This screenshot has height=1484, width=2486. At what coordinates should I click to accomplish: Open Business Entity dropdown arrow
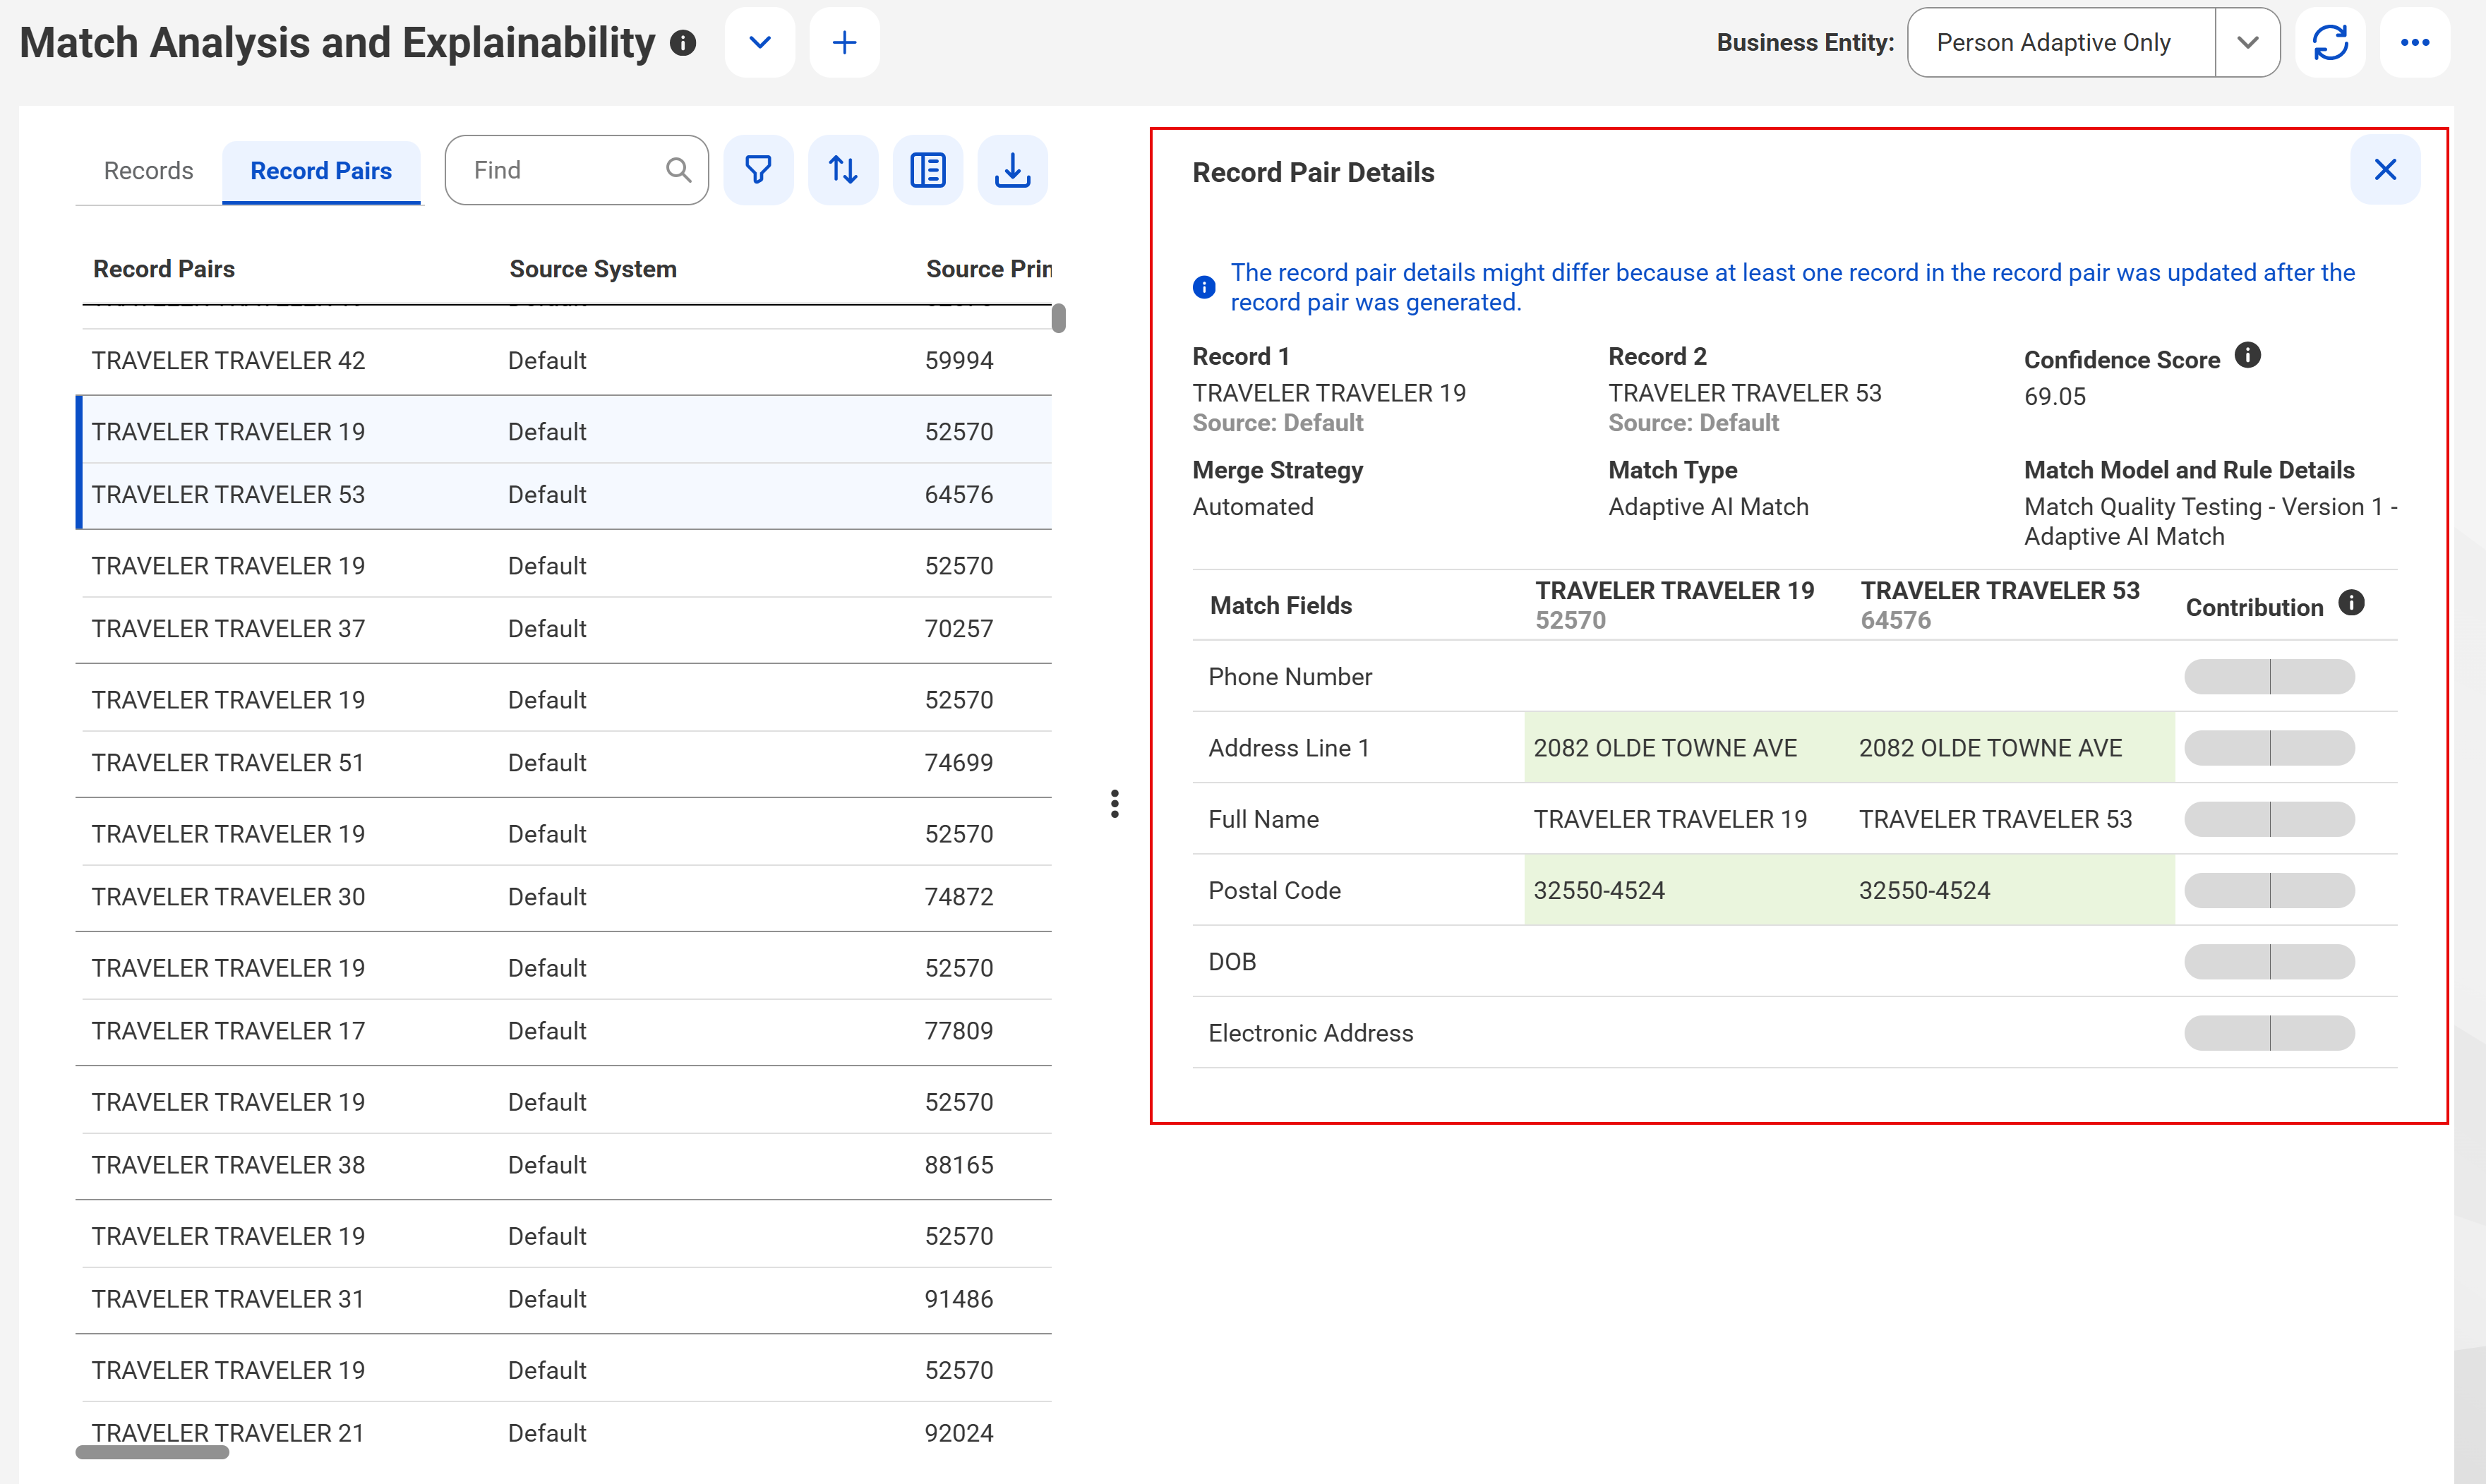pos(2247,42)
